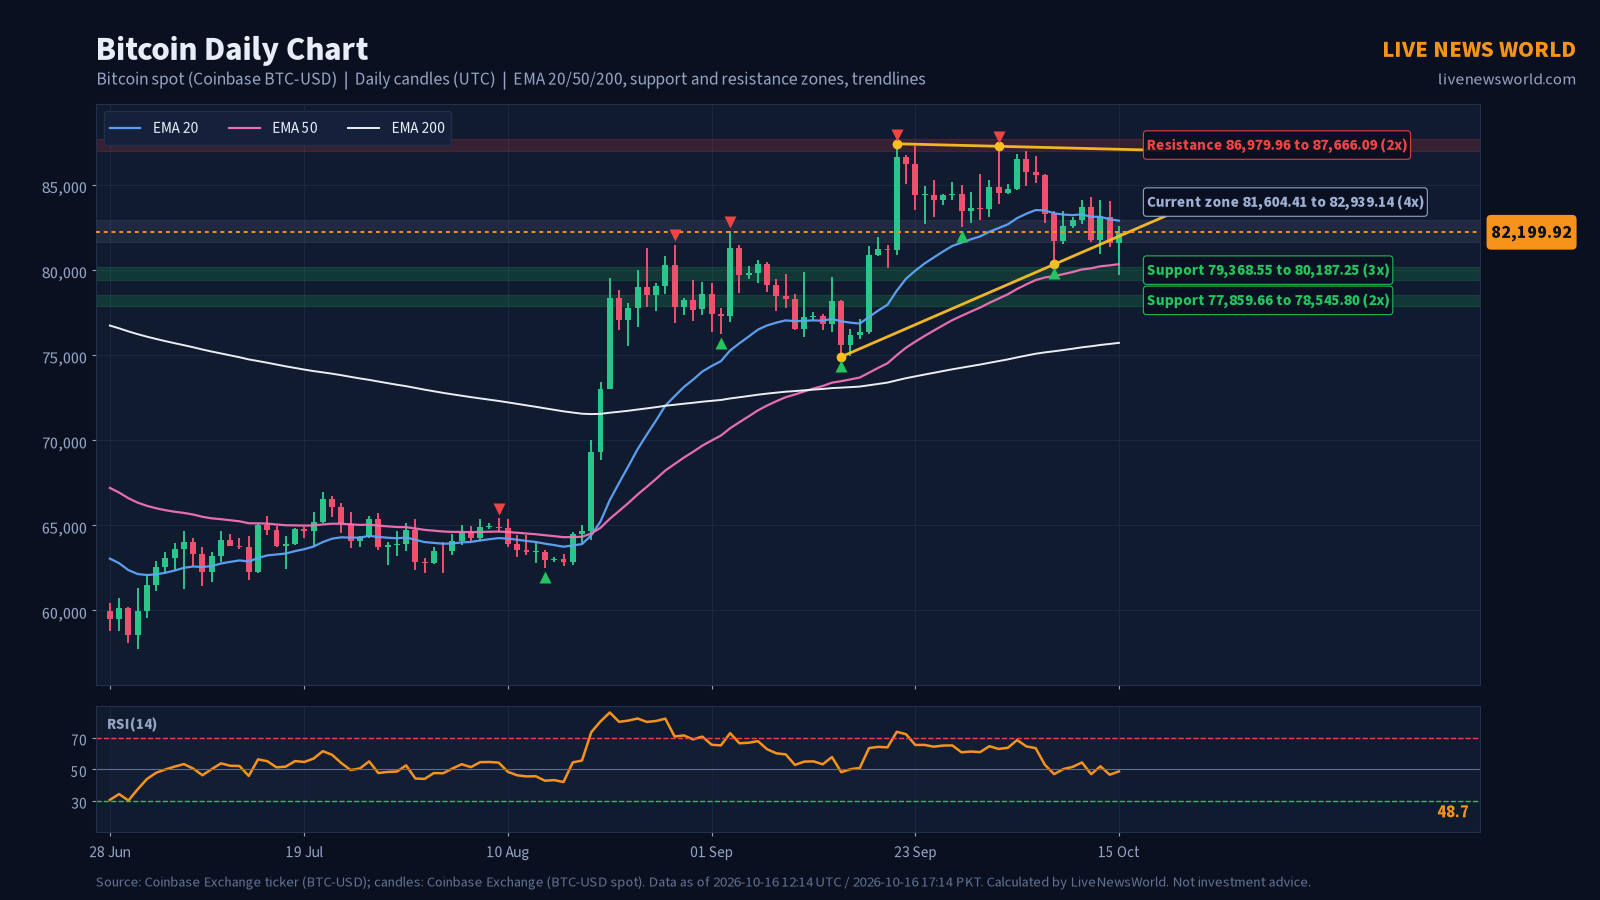Click the blue EMA 20 legend line swatch
This screenshot has width=1600, height=900.
click(x=125, y=128)
